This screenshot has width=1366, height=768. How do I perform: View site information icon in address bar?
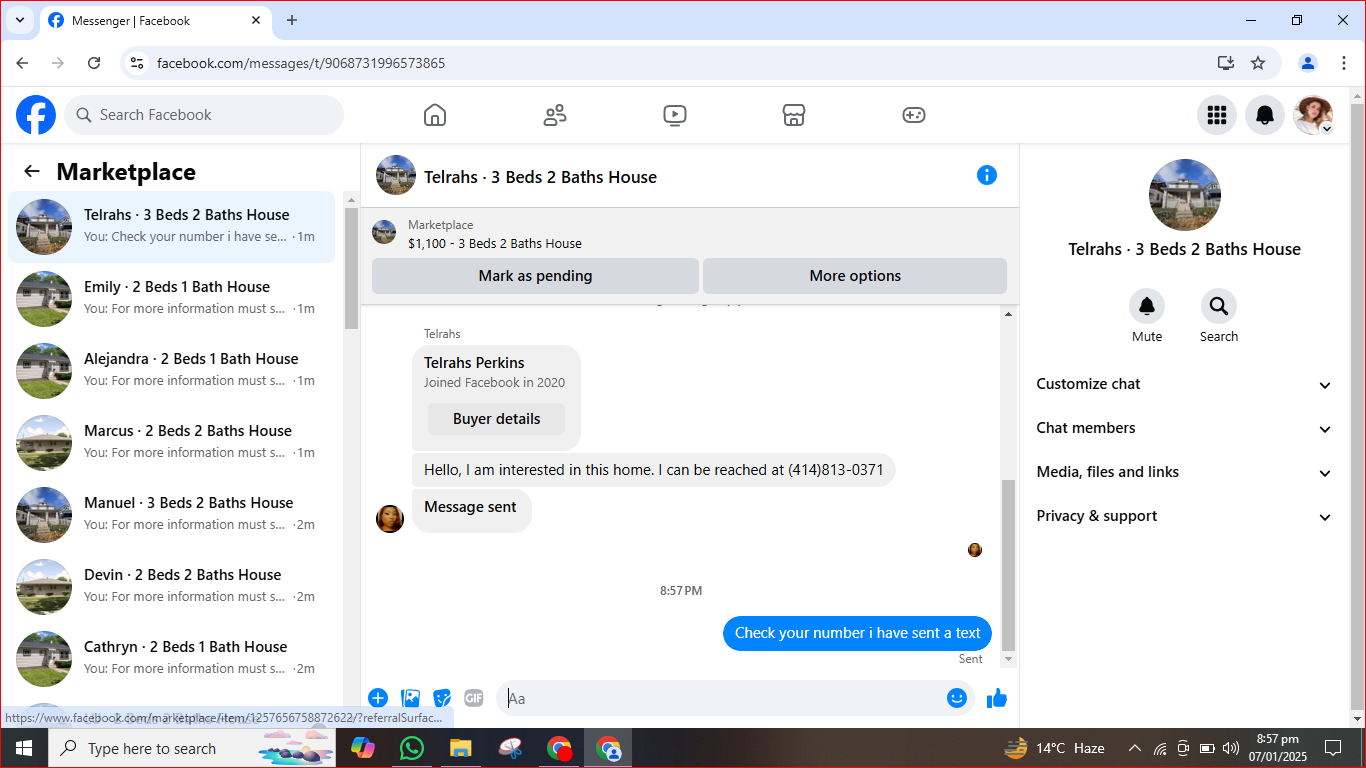[138, 63]
